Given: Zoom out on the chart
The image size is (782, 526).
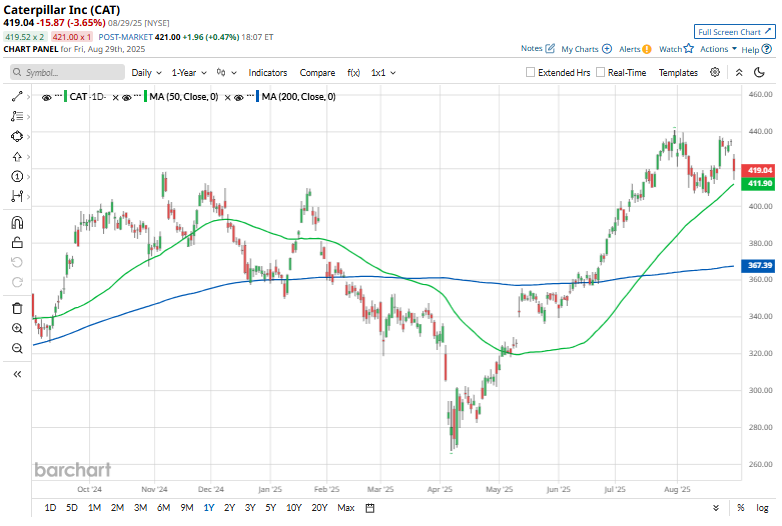Looking at the screenshot, I should point(17,348).
